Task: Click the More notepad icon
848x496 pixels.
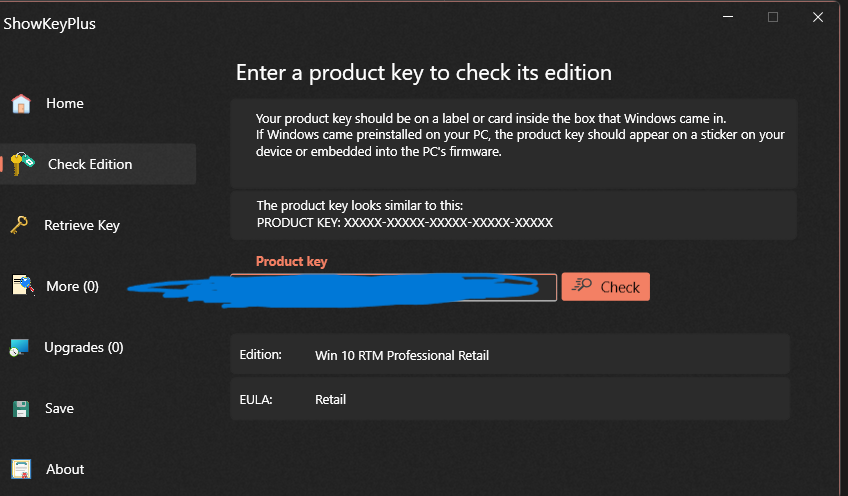Action: (x=23, y=286)
